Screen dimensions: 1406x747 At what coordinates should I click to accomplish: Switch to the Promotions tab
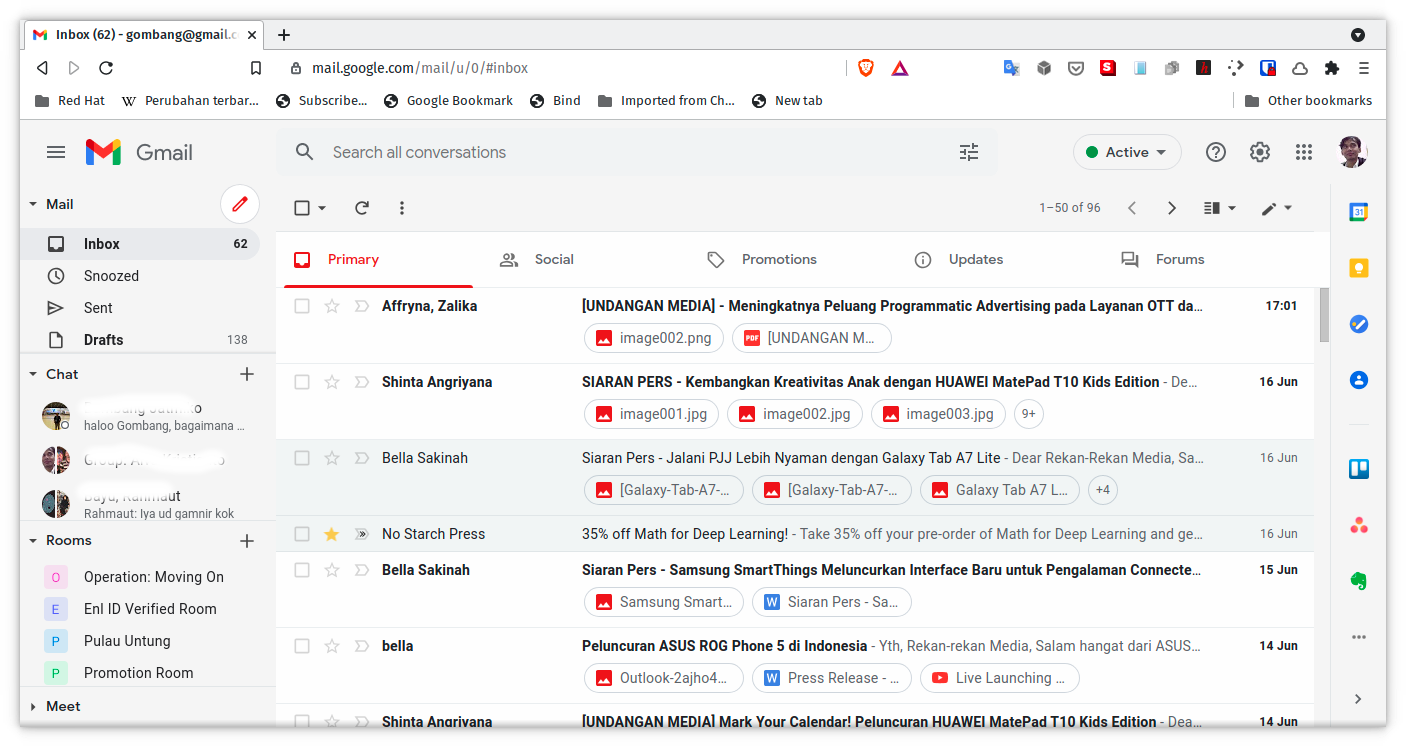(762, 260)
